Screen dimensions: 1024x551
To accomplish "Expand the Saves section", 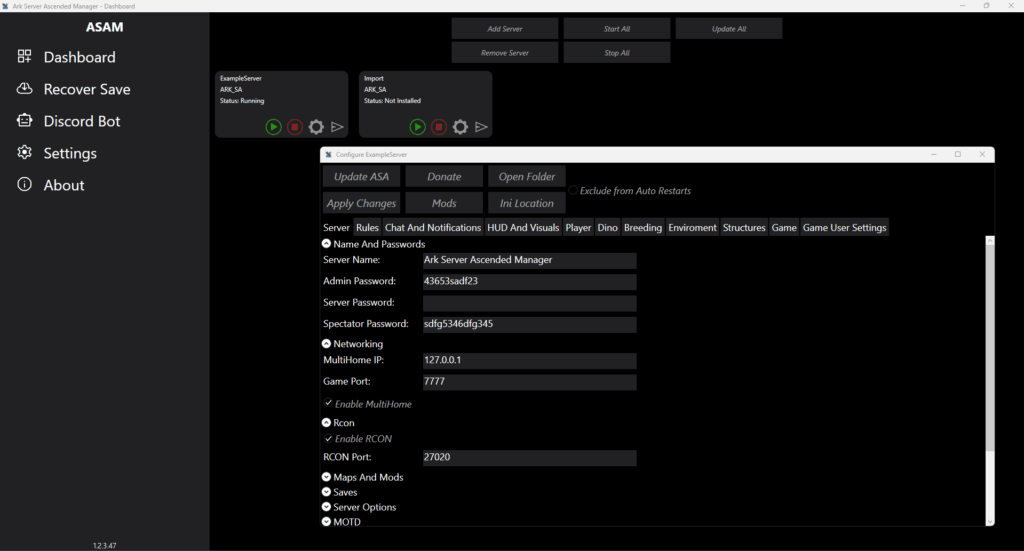I will pos(327,492).
